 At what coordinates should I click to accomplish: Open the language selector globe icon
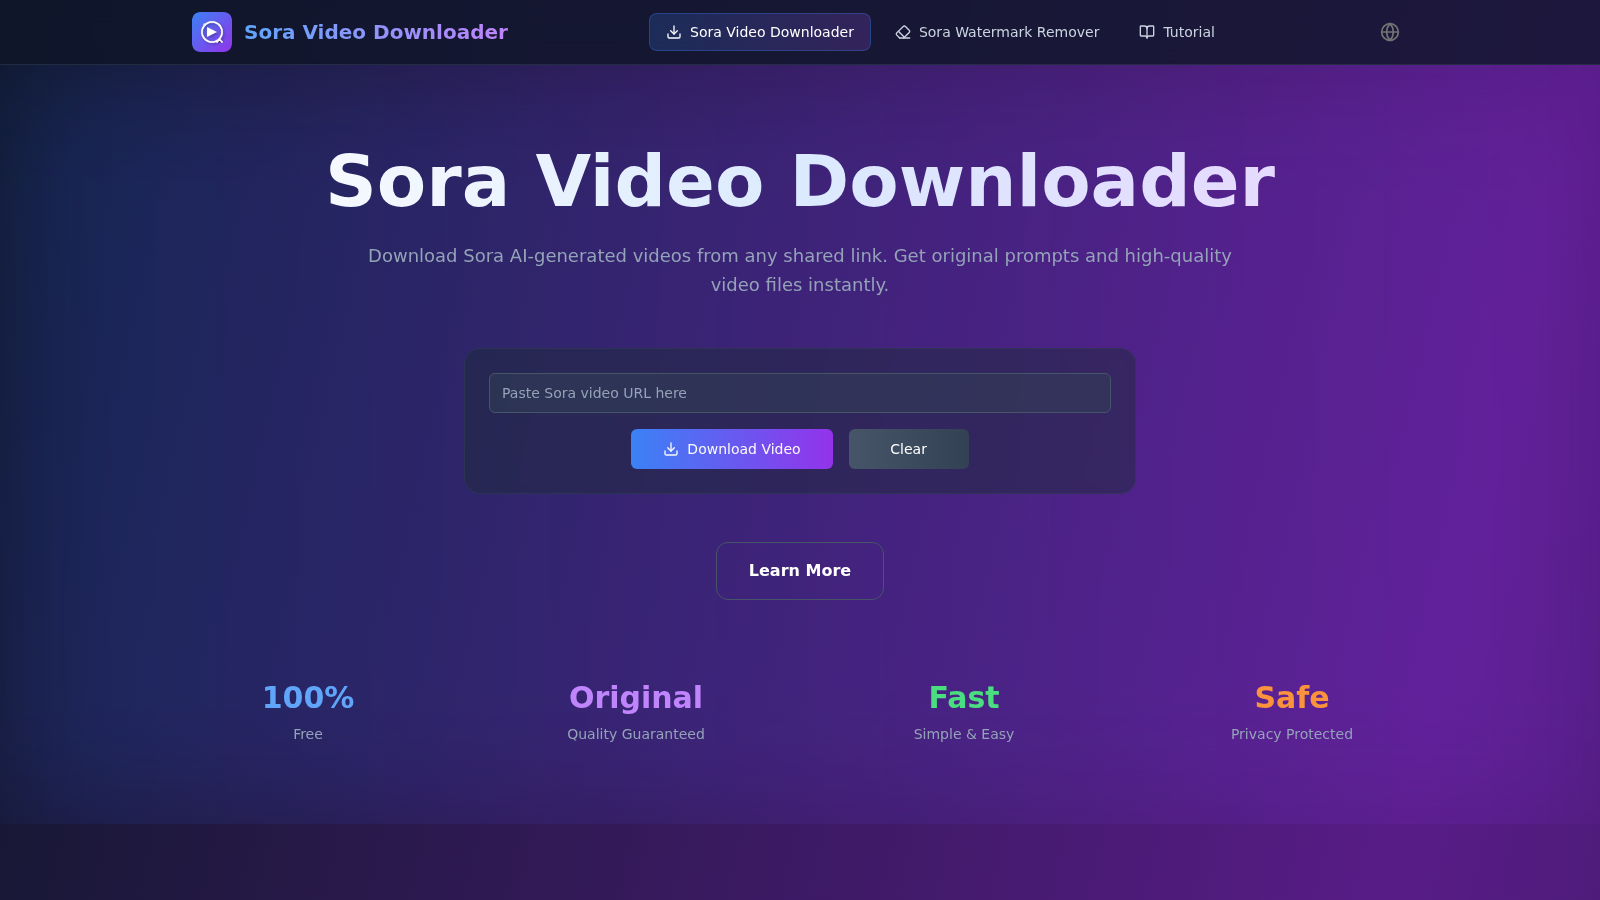coord(1389,32)
